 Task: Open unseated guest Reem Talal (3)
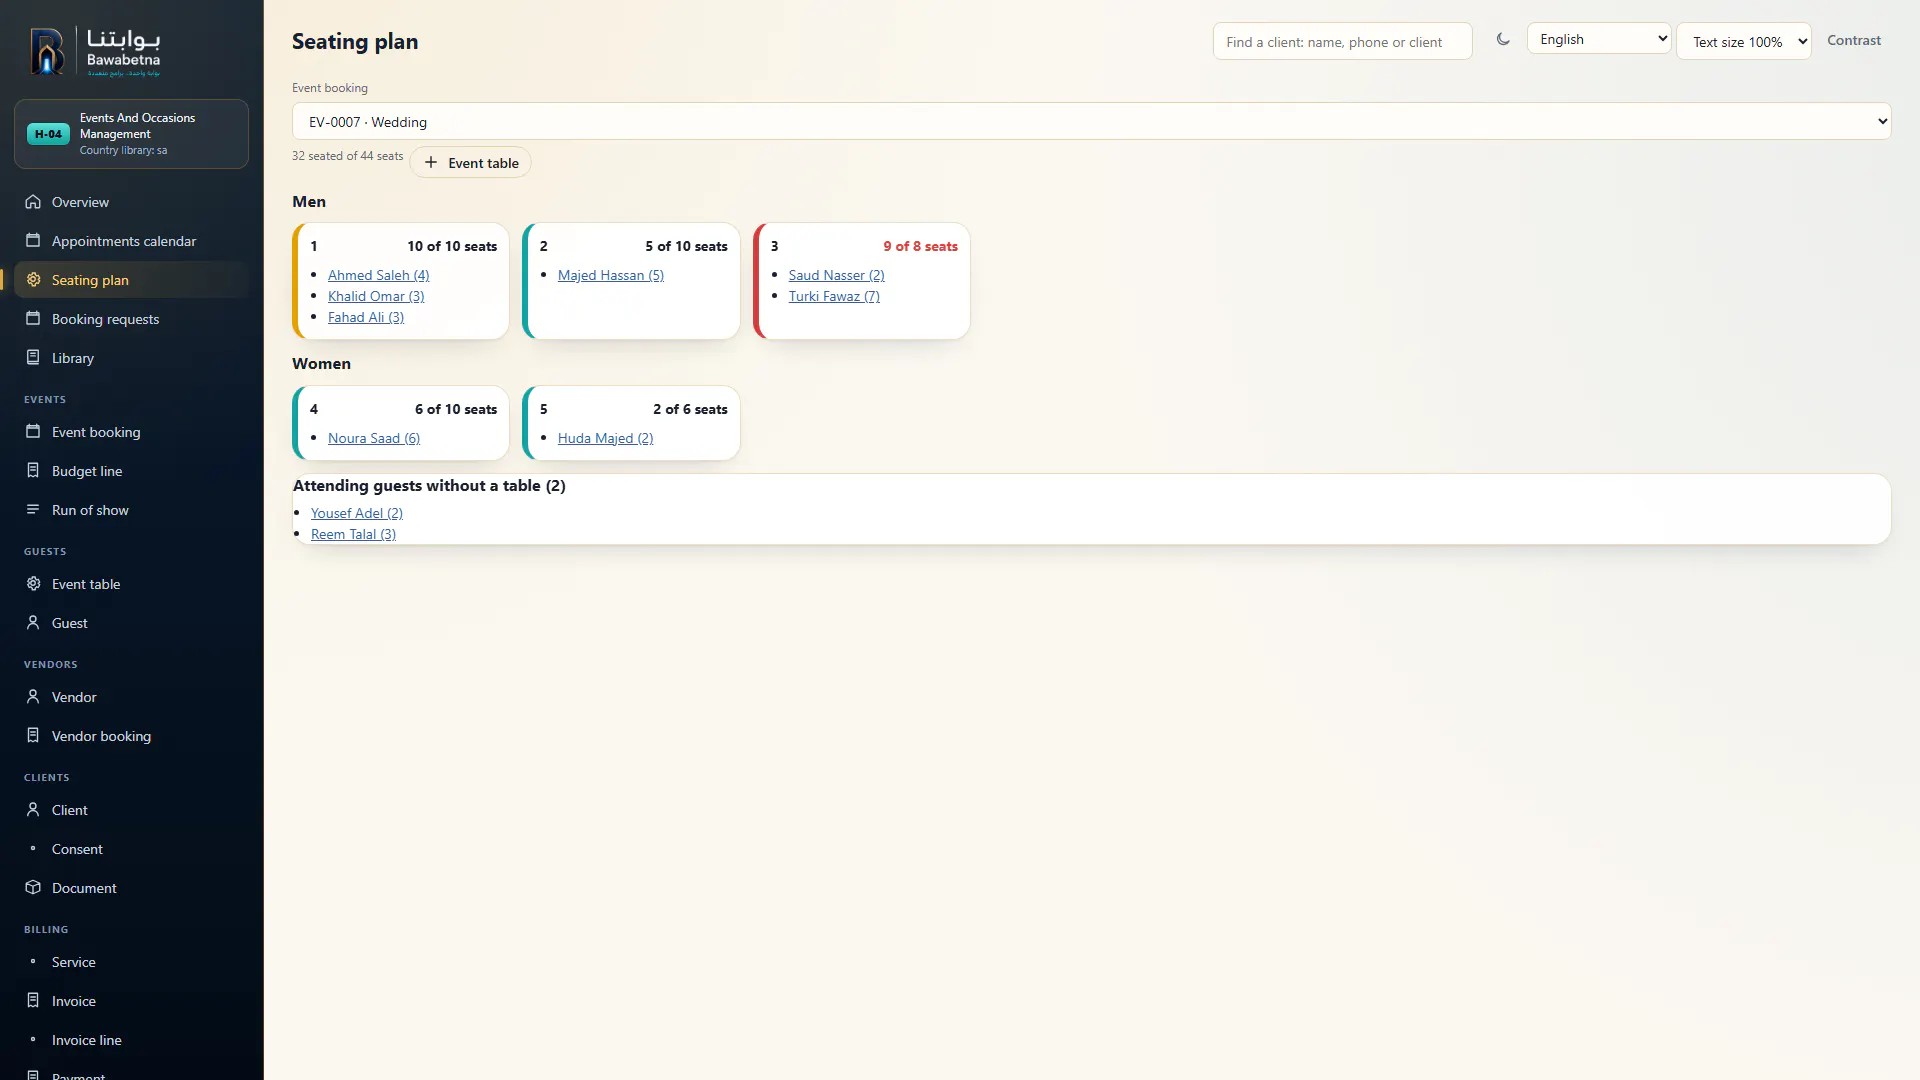(353, 534)
